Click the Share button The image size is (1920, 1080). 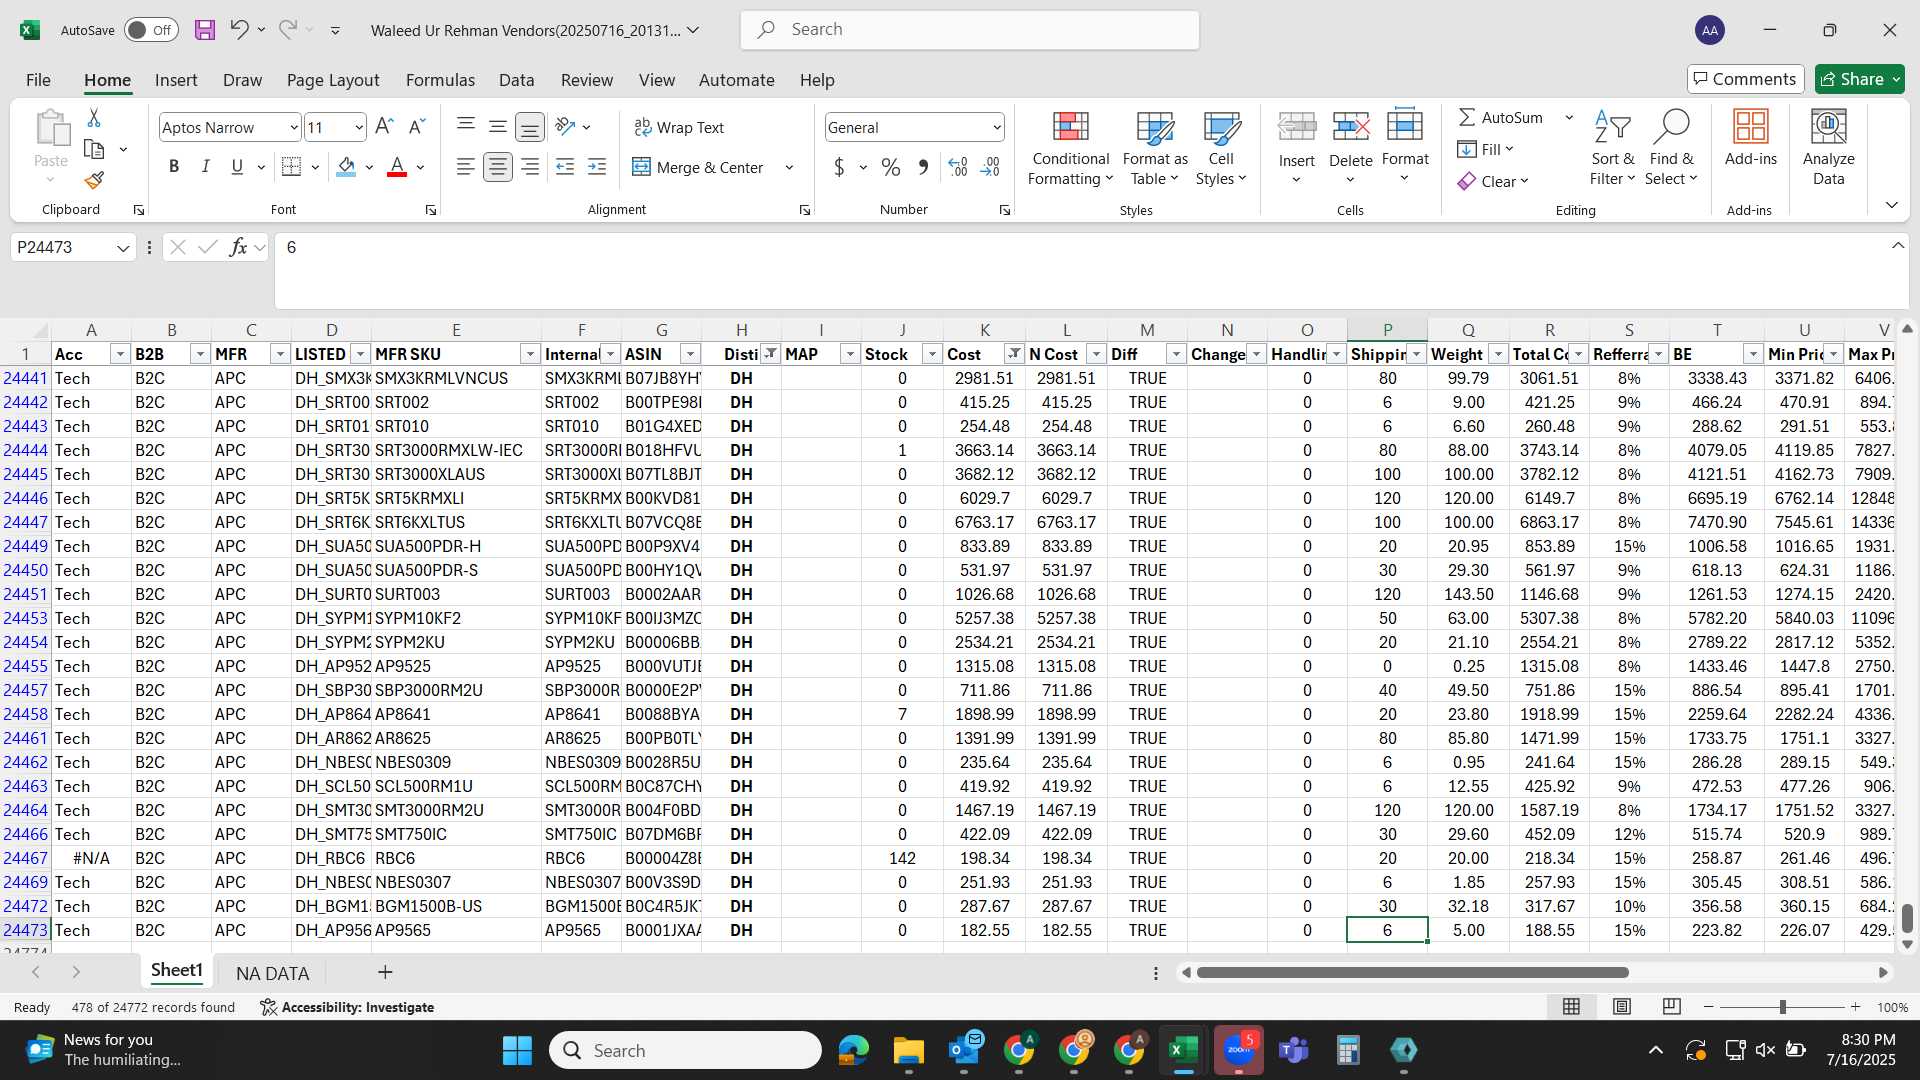[x=1860, y=79]
